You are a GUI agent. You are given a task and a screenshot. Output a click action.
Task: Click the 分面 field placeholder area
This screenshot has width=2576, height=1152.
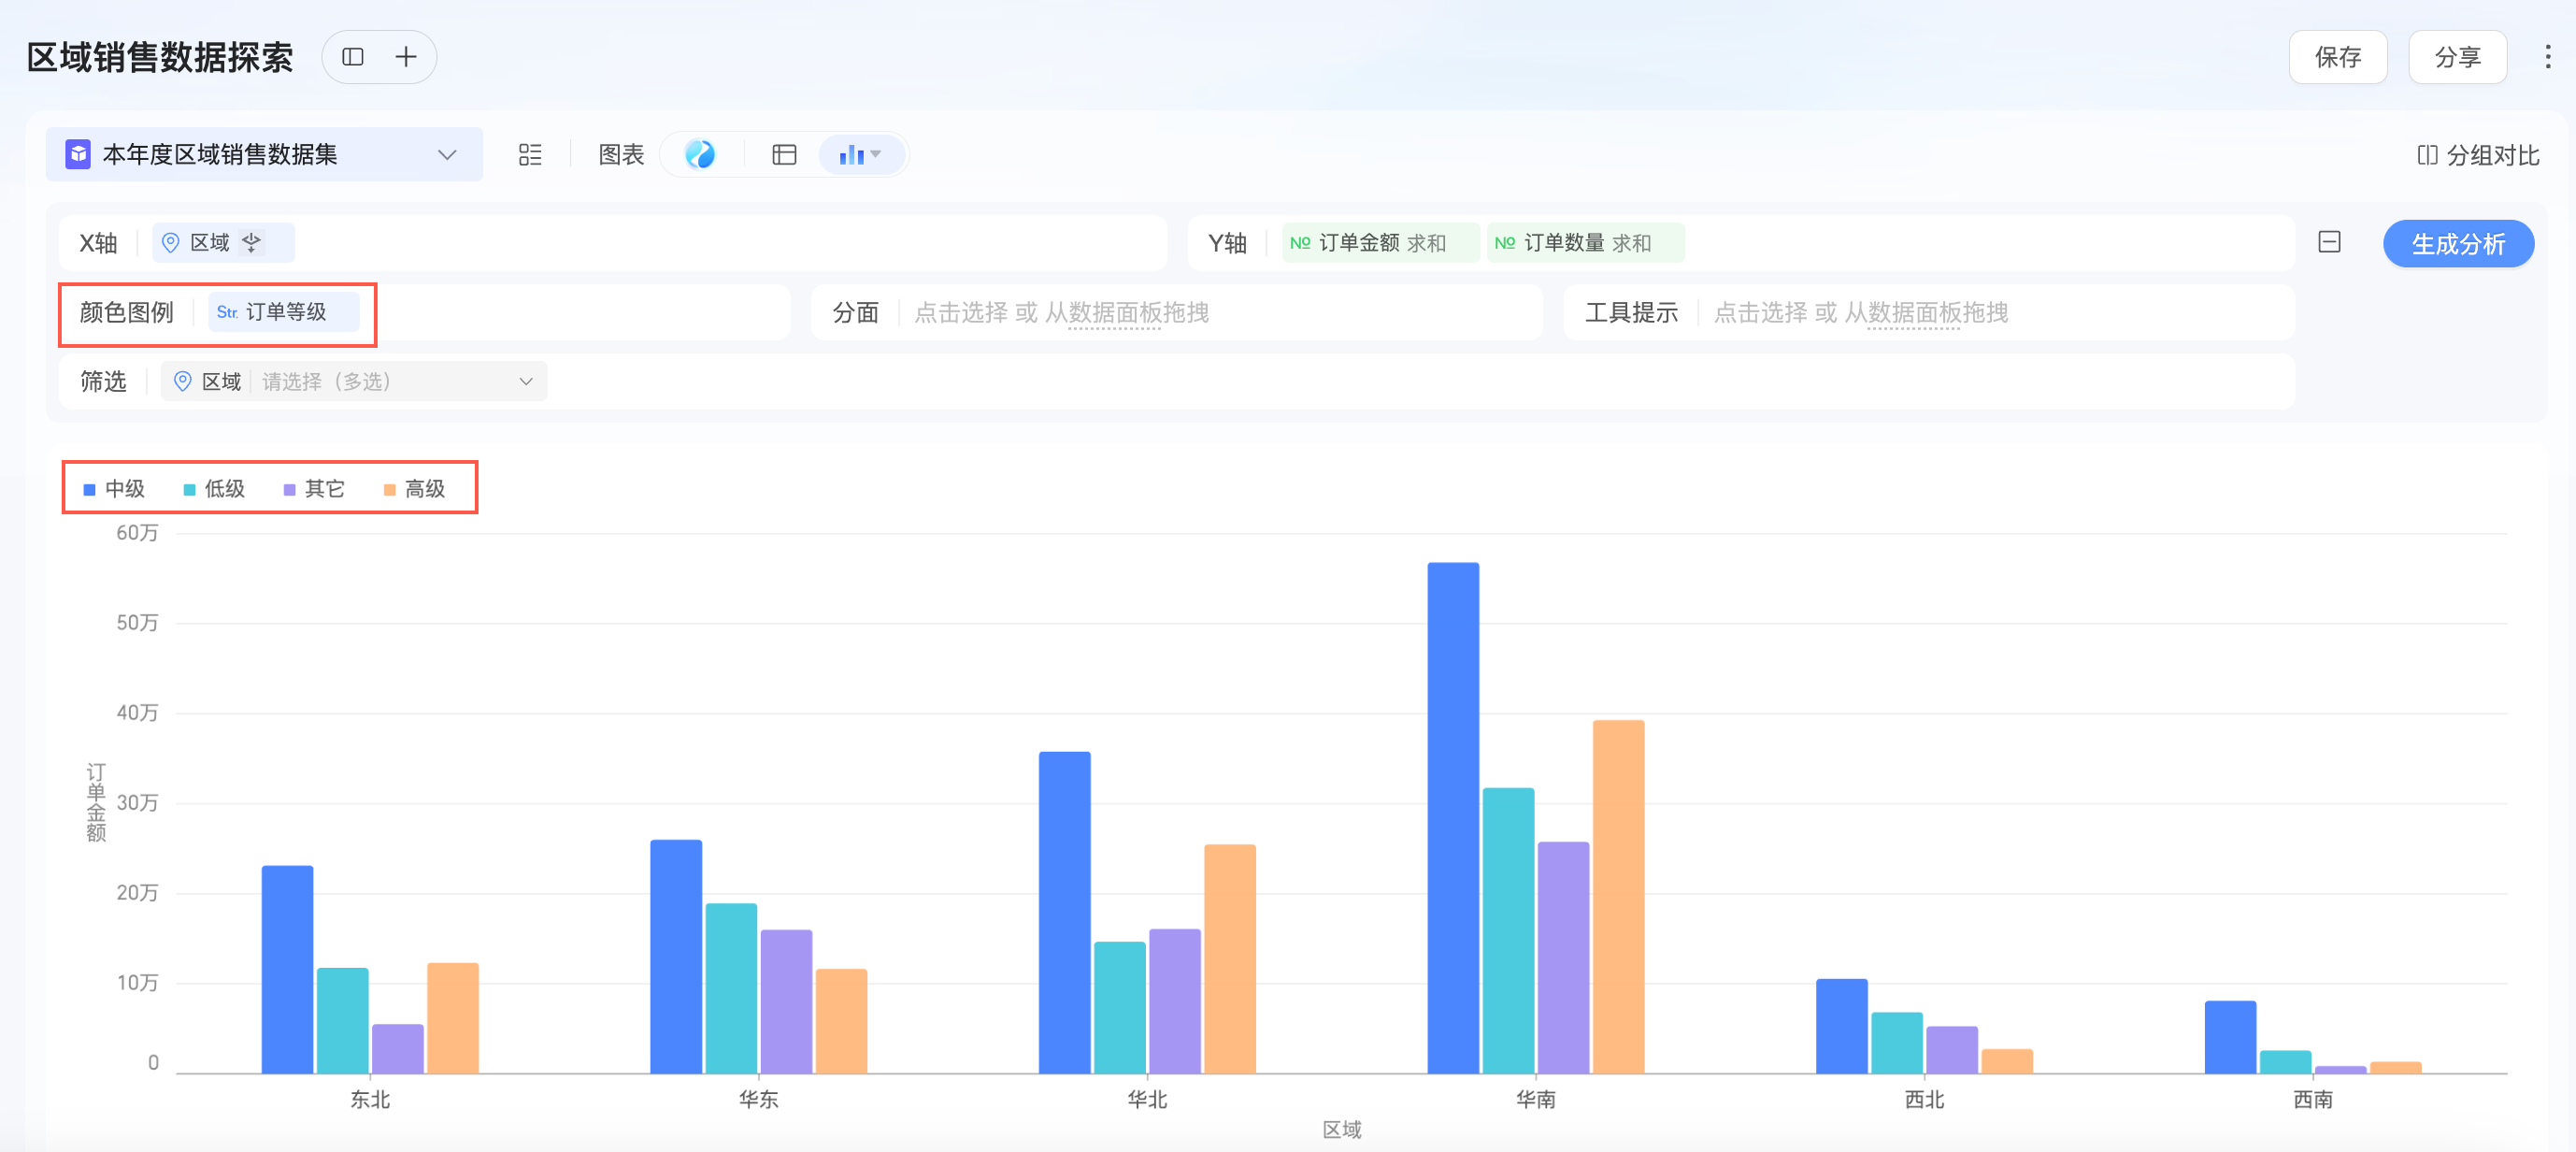click(1060, 313)
